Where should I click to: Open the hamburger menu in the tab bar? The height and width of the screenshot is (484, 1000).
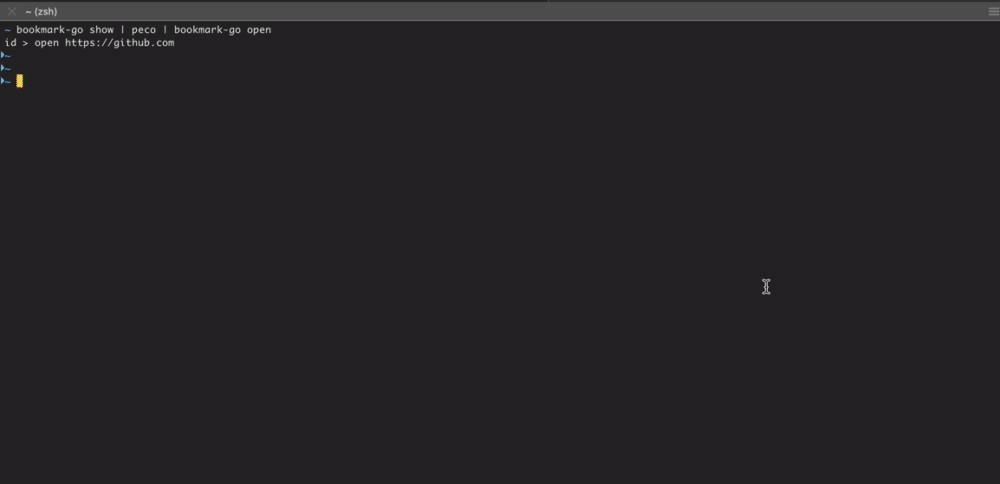(x=994, y=11)
